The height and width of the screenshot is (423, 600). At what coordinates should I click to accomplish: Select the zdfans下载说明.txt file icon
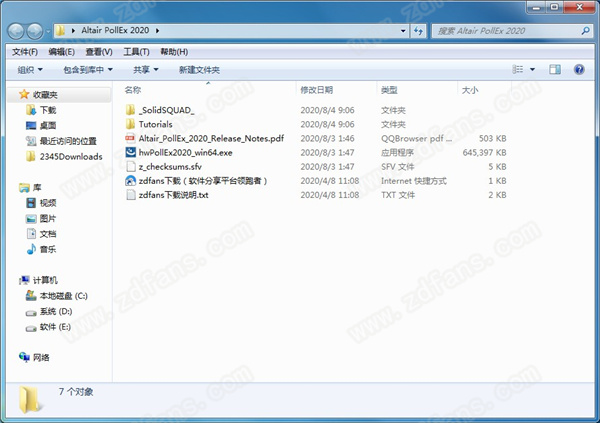(130, 195)
